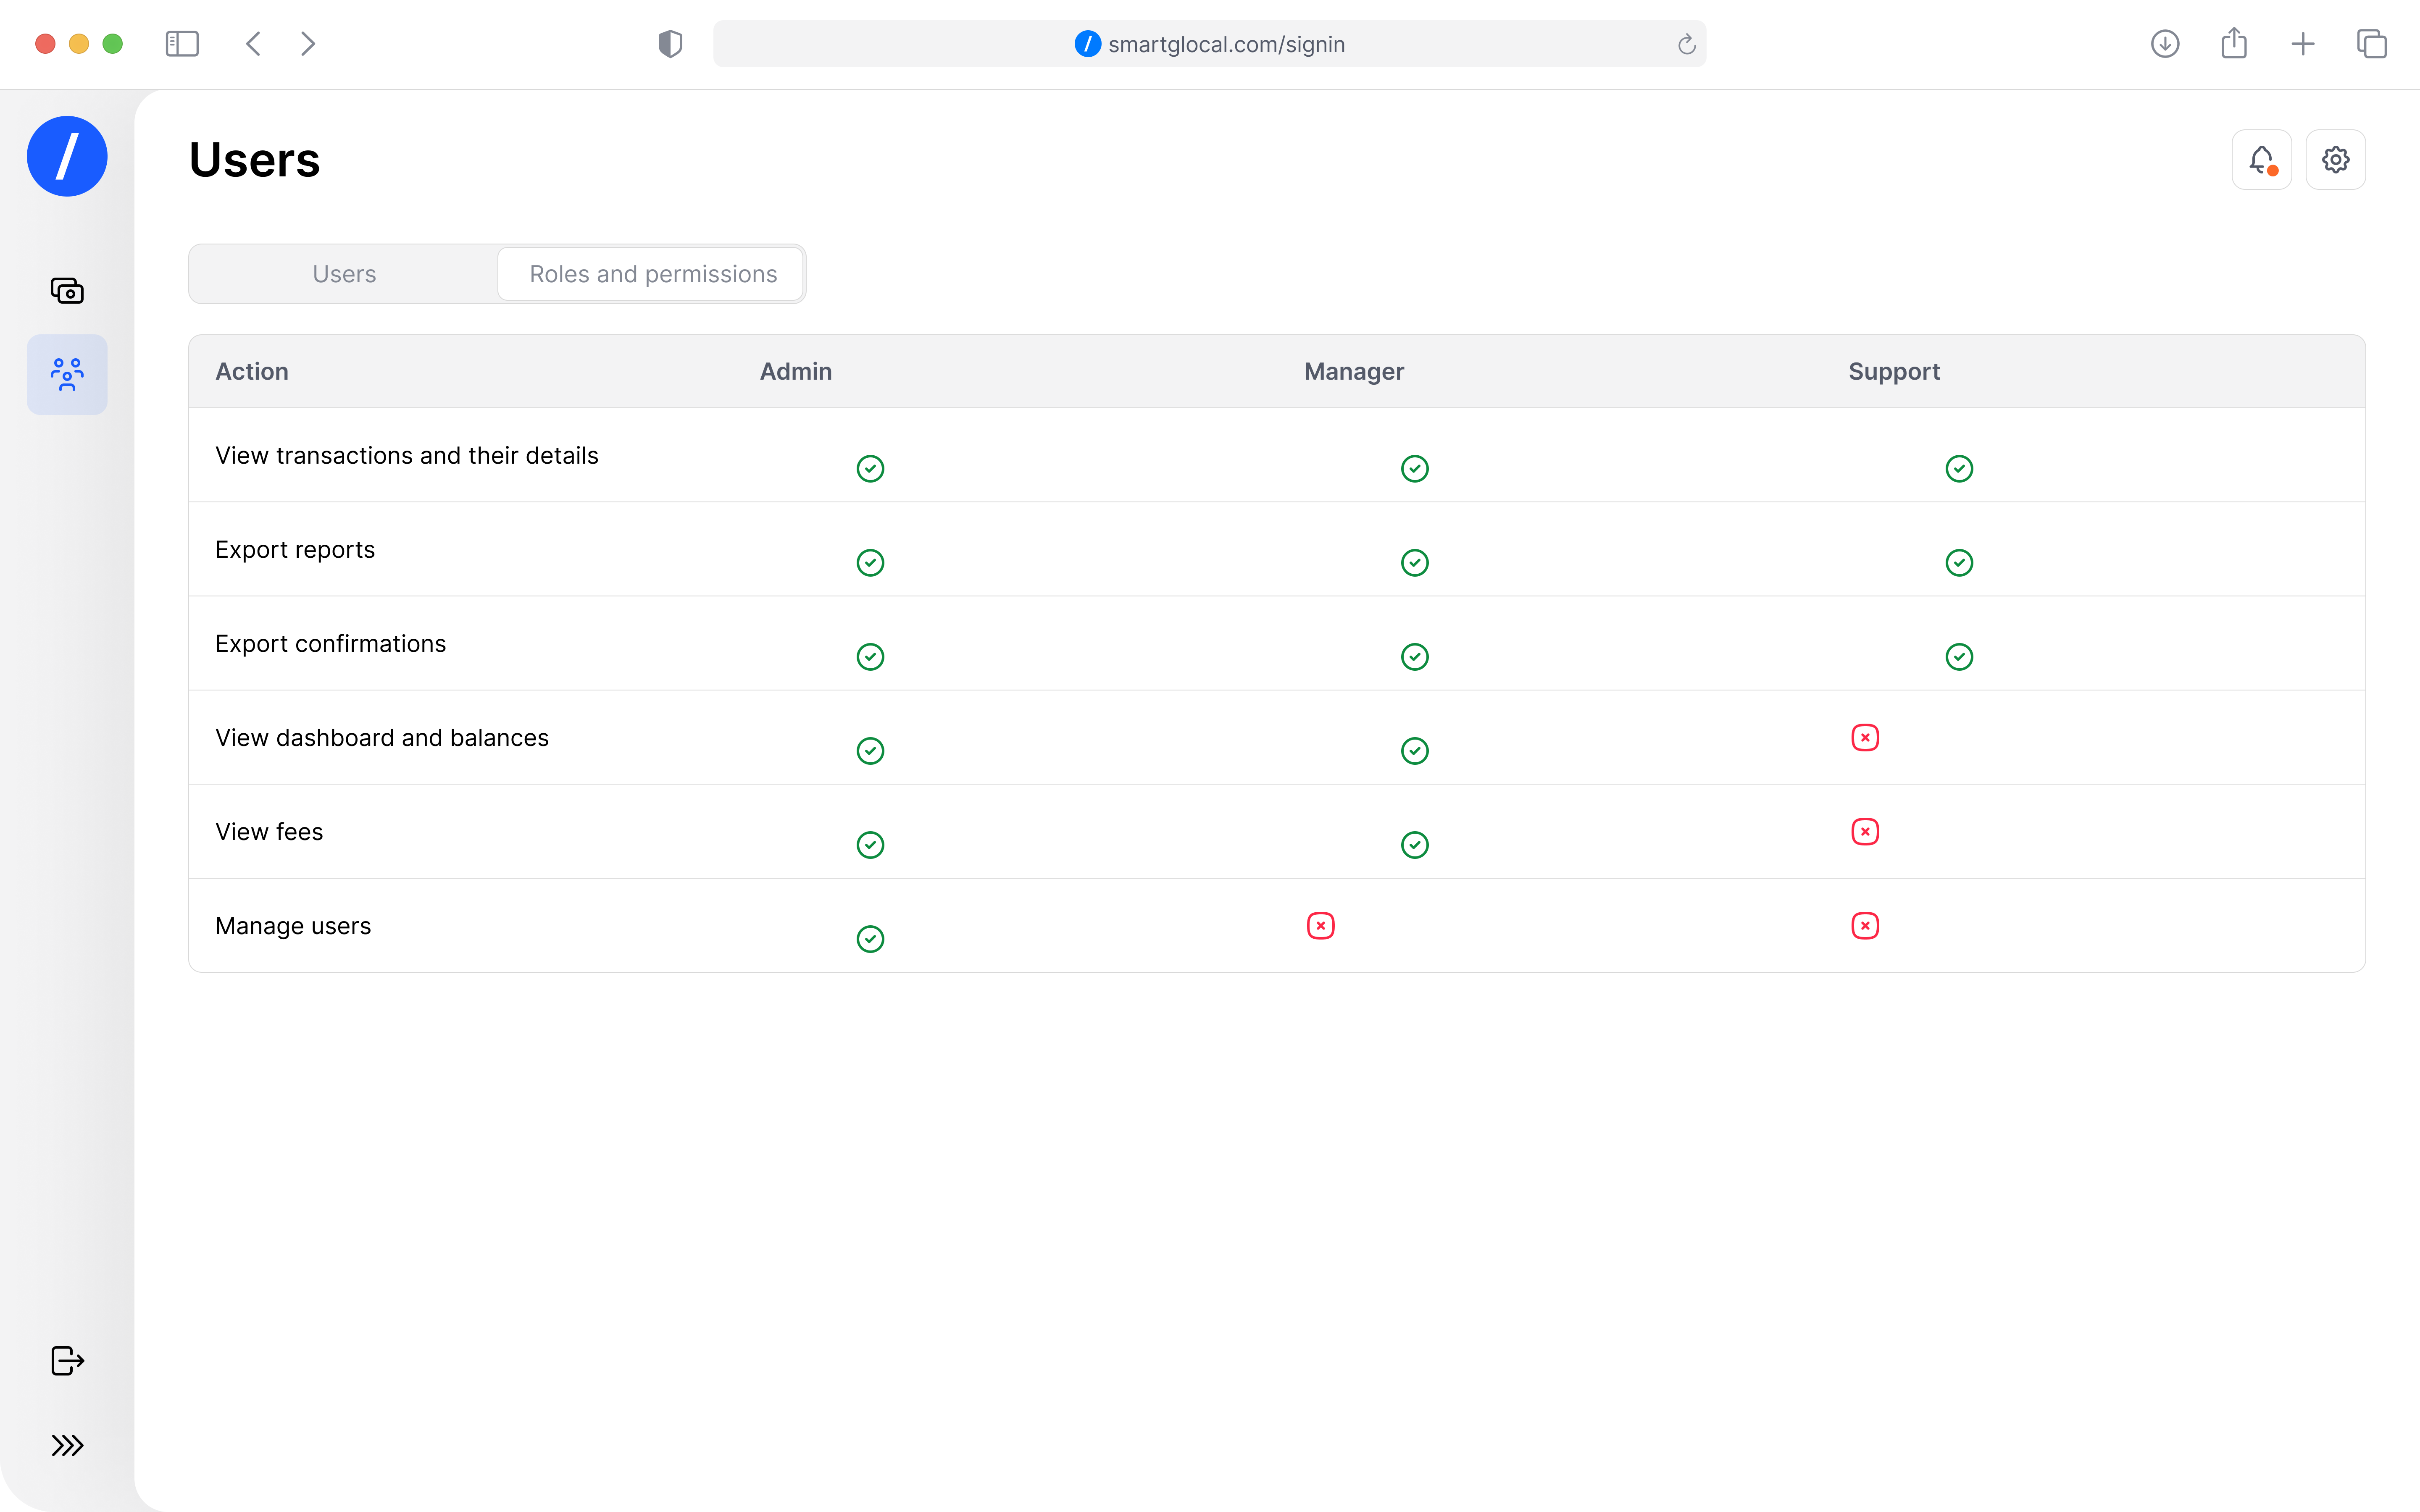This screenshot has height=1512, width=2420.
Task: Click Admin check for Manage users
Action: [x=870, y=939]
